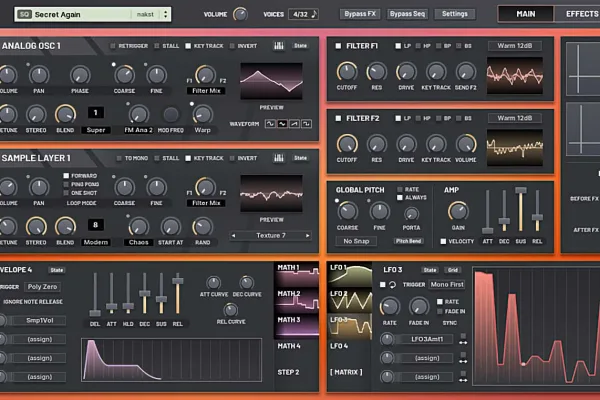600x400 pixels.
Task: Open the Poly Zero trigger dropdown
Action: [x=42, y=287]
